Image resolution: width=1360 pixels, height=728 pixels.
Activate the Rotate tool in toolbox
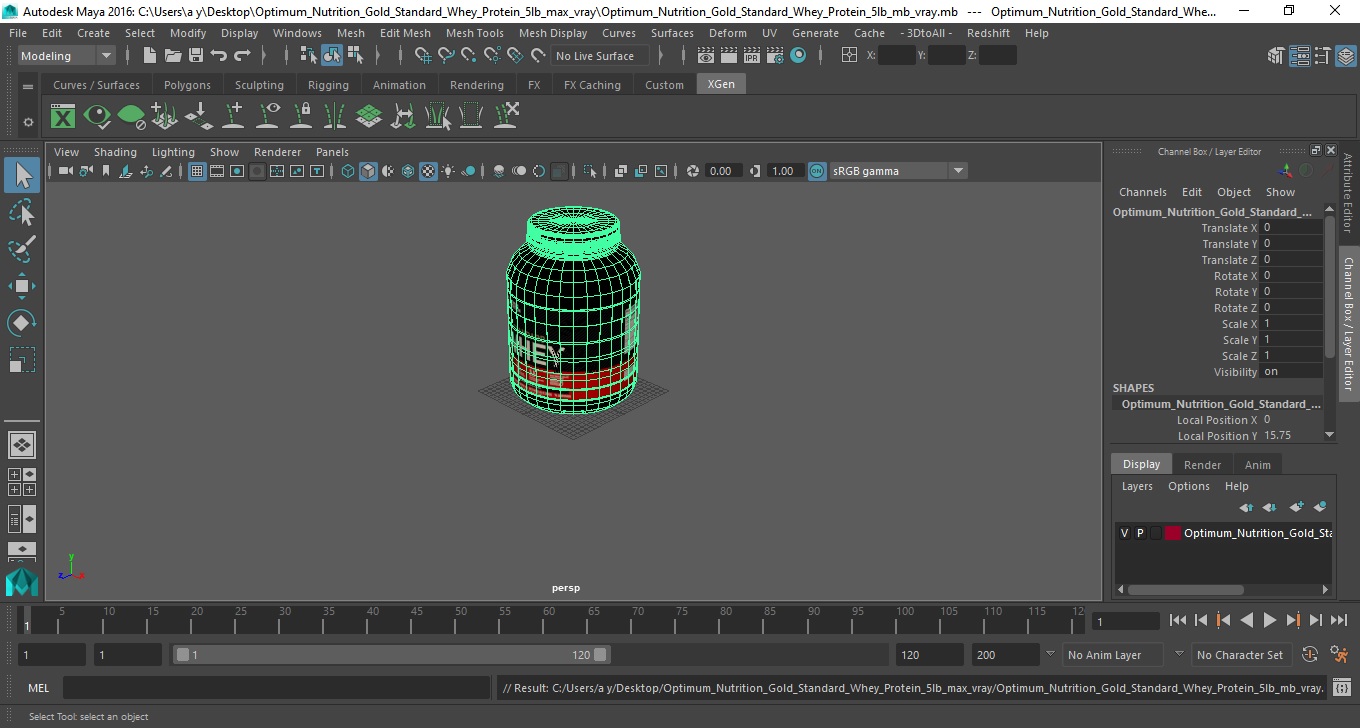[x=22, y=323]
